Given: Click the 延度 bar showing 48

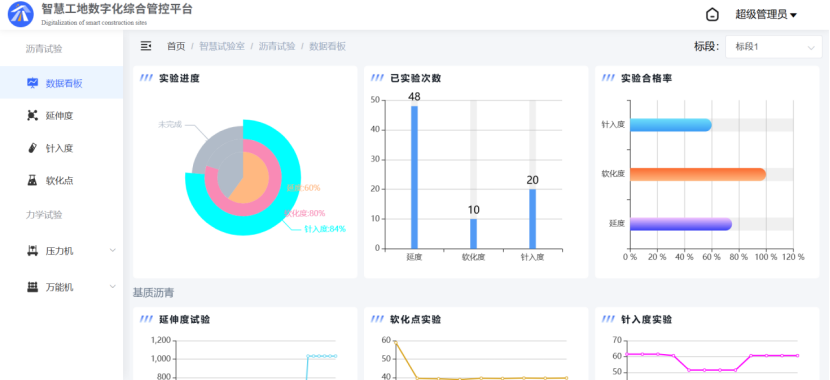Looking at the screenshot, I should [414, 177].
